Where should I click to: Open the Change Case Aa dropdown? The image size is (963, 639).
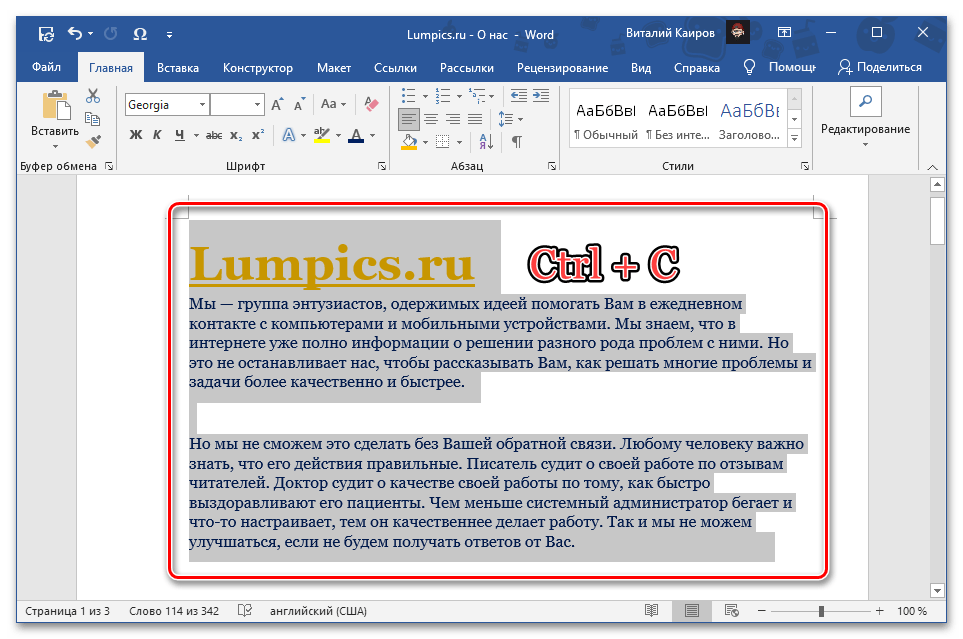(x=333, y=104)
